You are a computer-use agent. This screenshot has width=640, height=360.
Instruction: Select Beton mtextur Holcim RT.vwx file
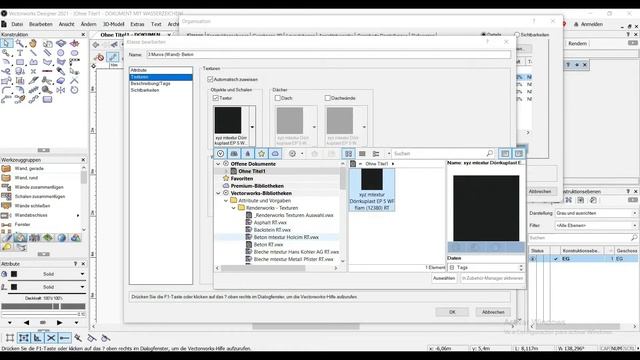(x=286, y=237)
